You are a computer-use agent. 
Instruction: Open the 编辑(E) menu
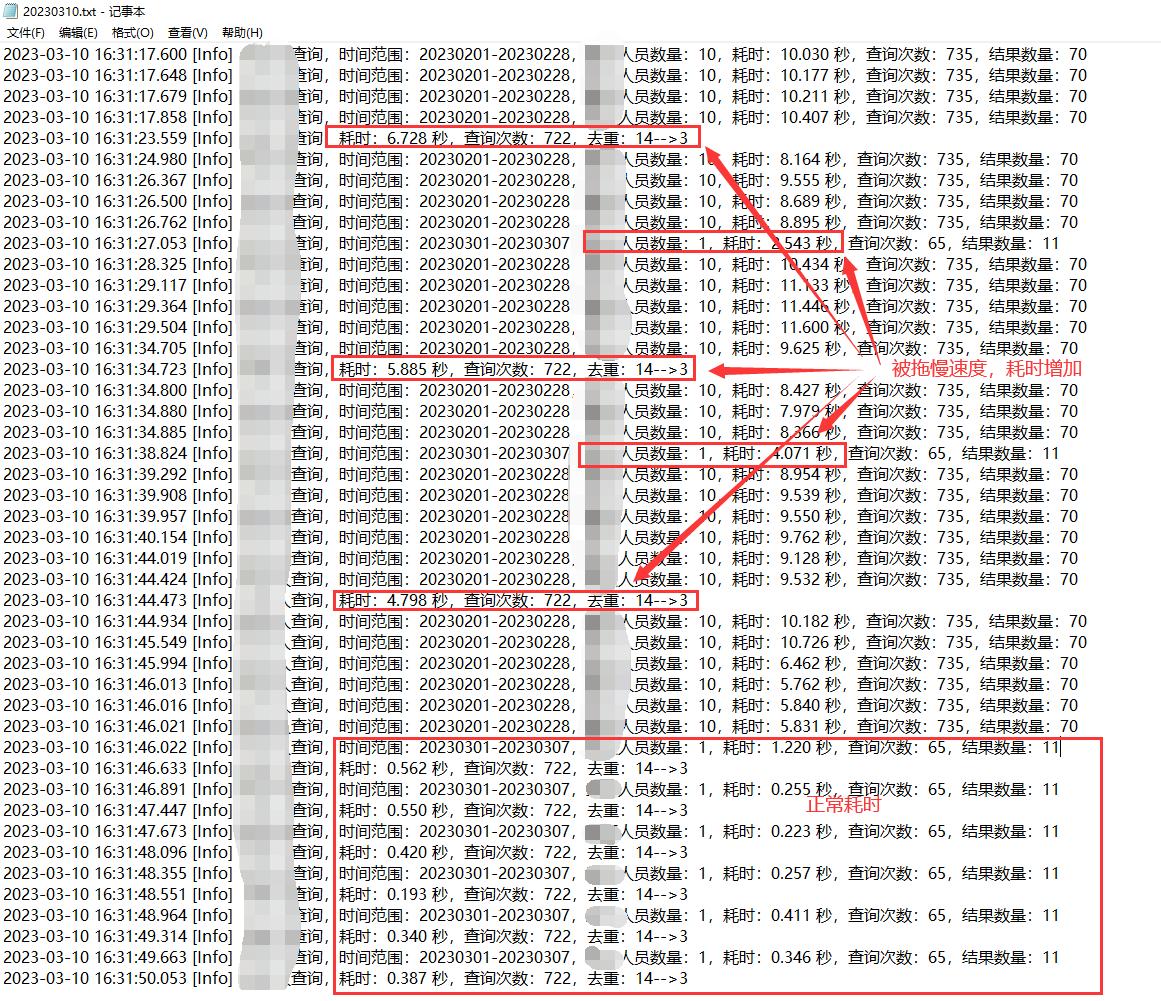pos(78,33)
